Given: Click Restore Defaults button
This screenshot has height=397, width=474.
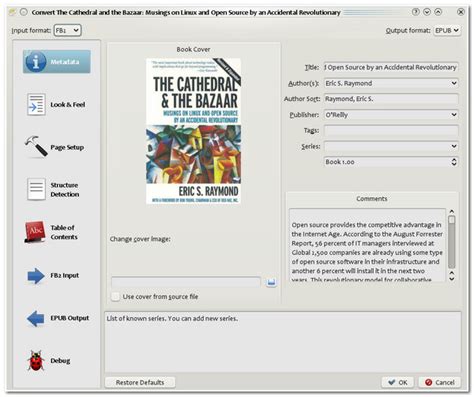Looking at the screenshot, I should coord(140,382).
